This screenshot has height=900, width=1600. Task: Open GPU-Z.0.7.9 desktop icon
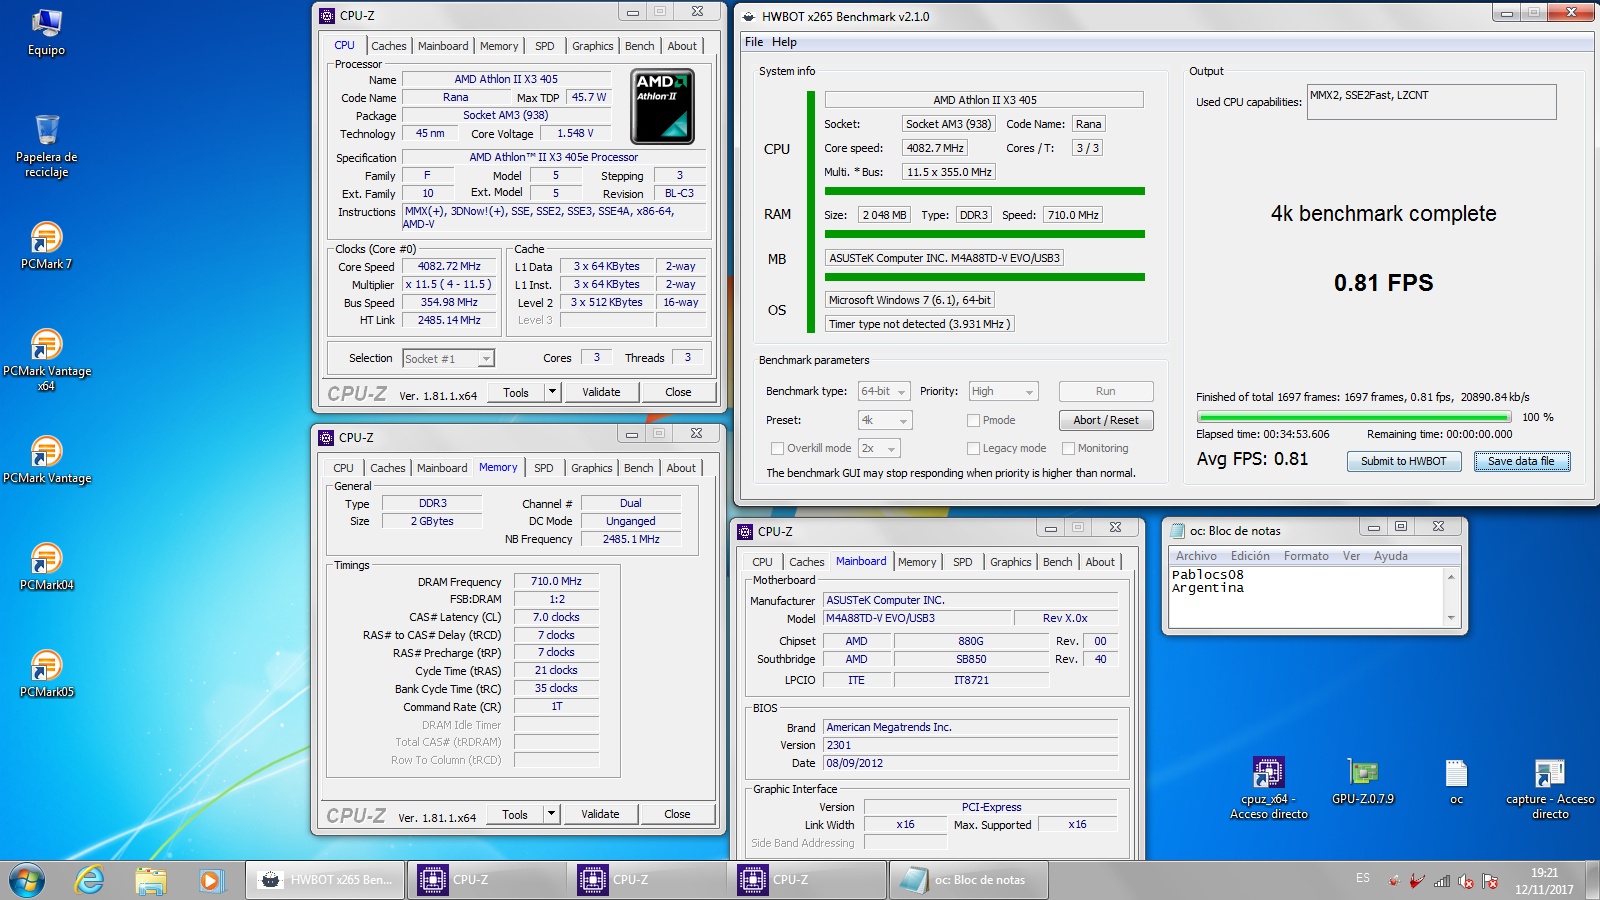(x=1362, y=781)
